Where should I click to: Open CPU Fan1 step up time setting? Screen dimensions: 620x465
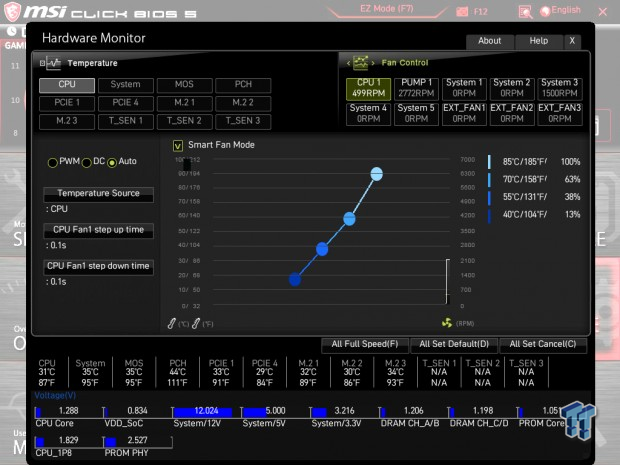(x=98, y=231)
